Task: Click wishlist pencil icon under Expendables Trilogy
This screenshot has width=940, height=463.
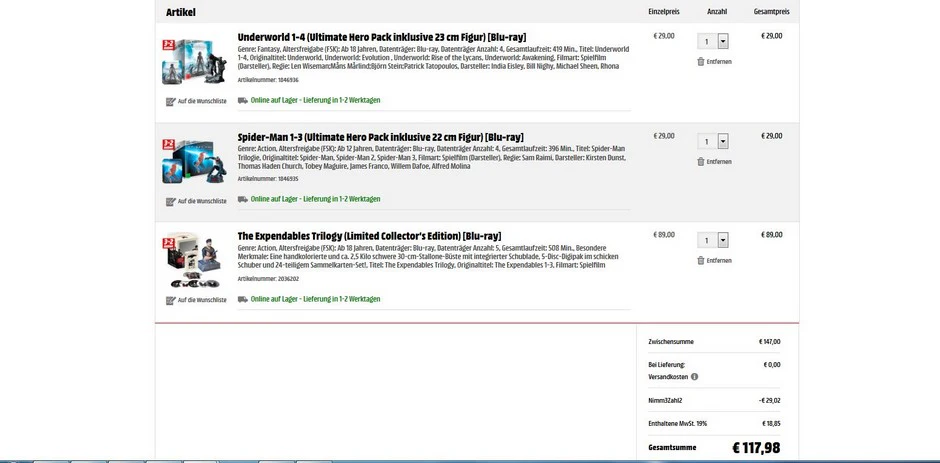Action: (x=170, y=300)
